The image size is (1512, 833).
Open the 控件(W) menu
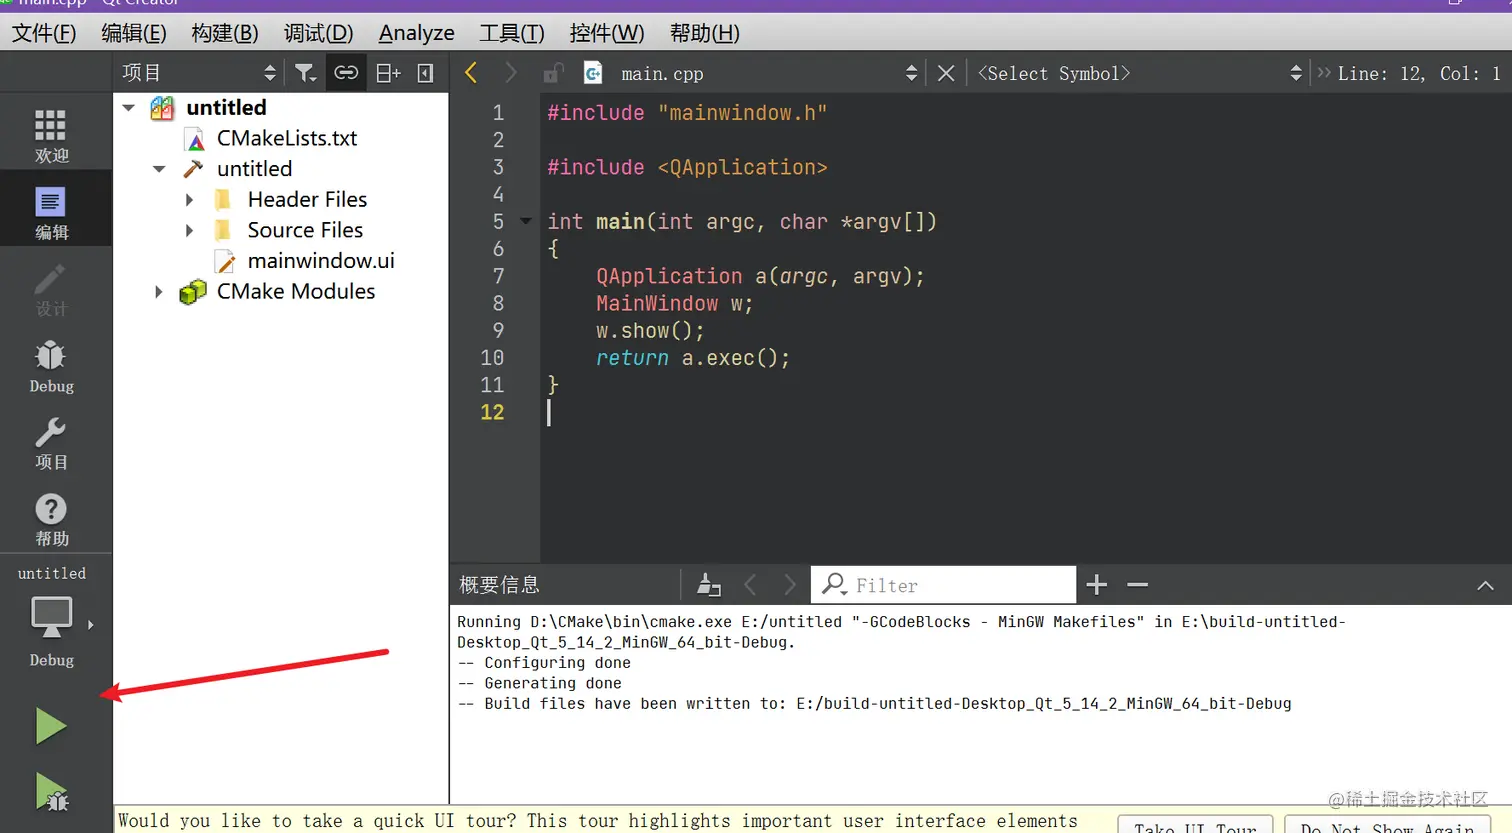click(x=607, y=33)
